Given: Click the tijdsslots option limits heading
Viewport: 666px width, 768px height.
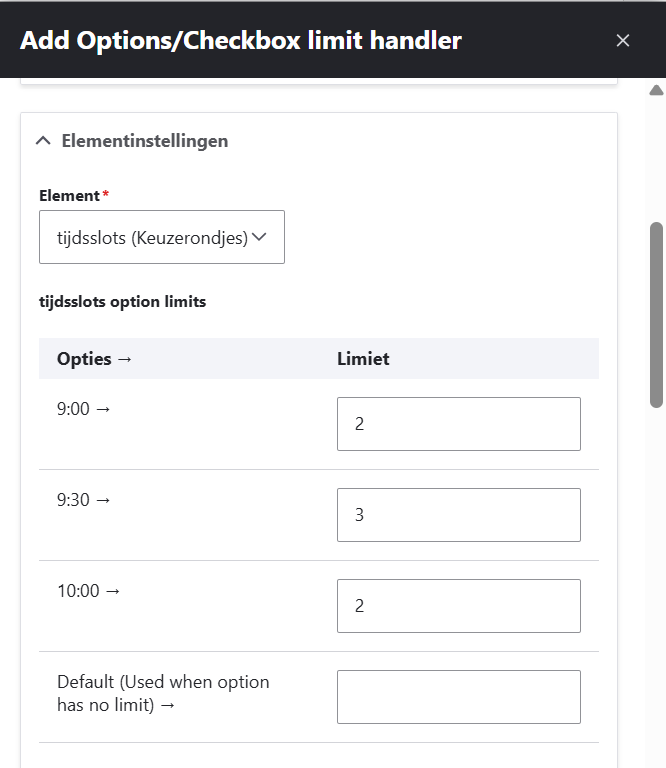Looking at the screenshot, I should [122, 301].
